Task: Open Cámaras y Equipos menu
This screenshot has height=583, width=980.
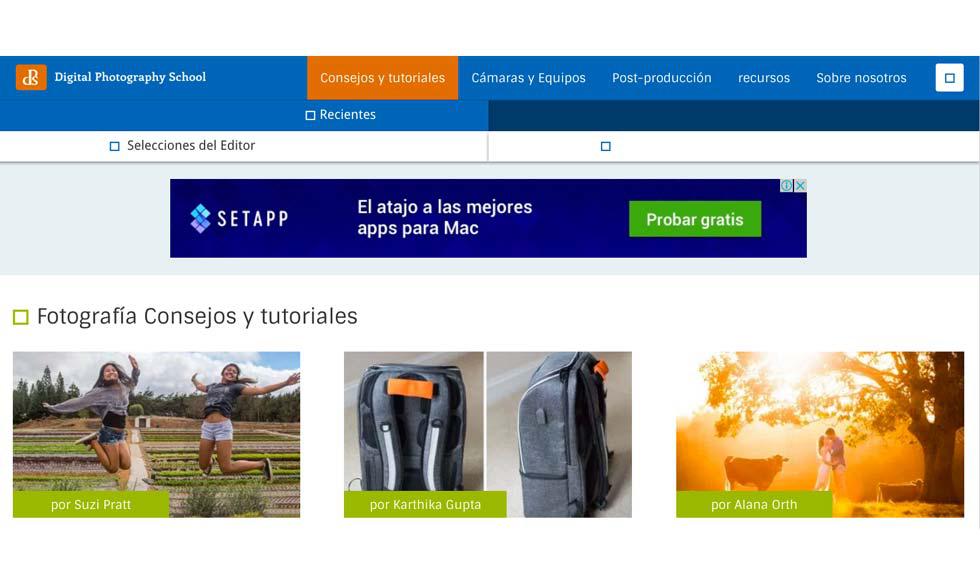Action: (528, 78)
